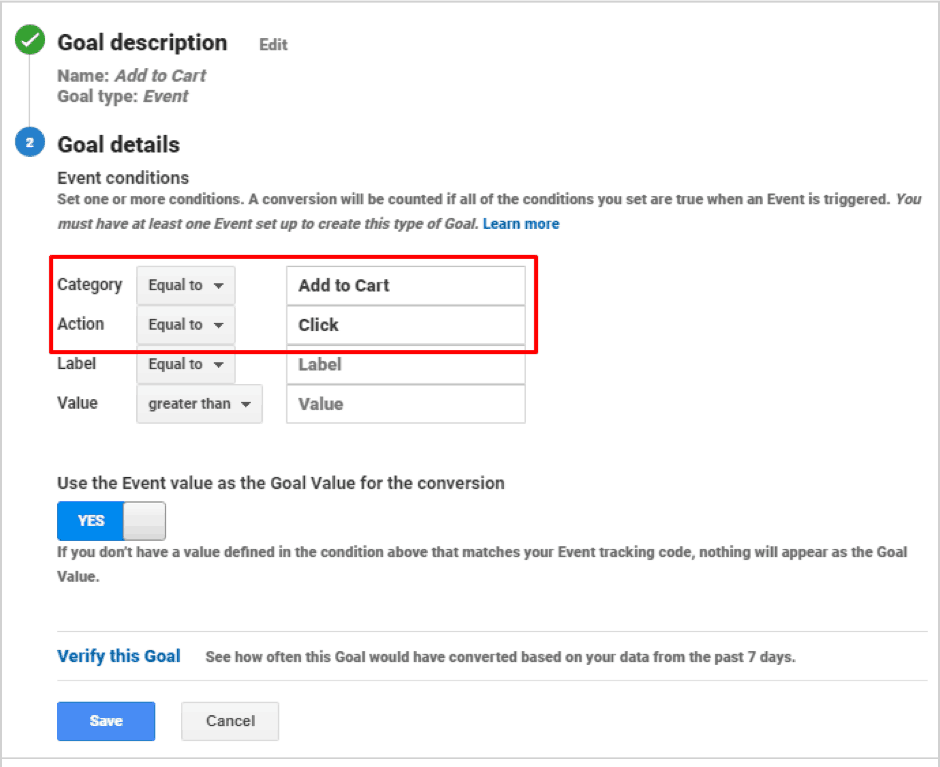Click the green checkmark step icon
The width and height of the screenshot is (940, 767).
(x=30, y=42)
